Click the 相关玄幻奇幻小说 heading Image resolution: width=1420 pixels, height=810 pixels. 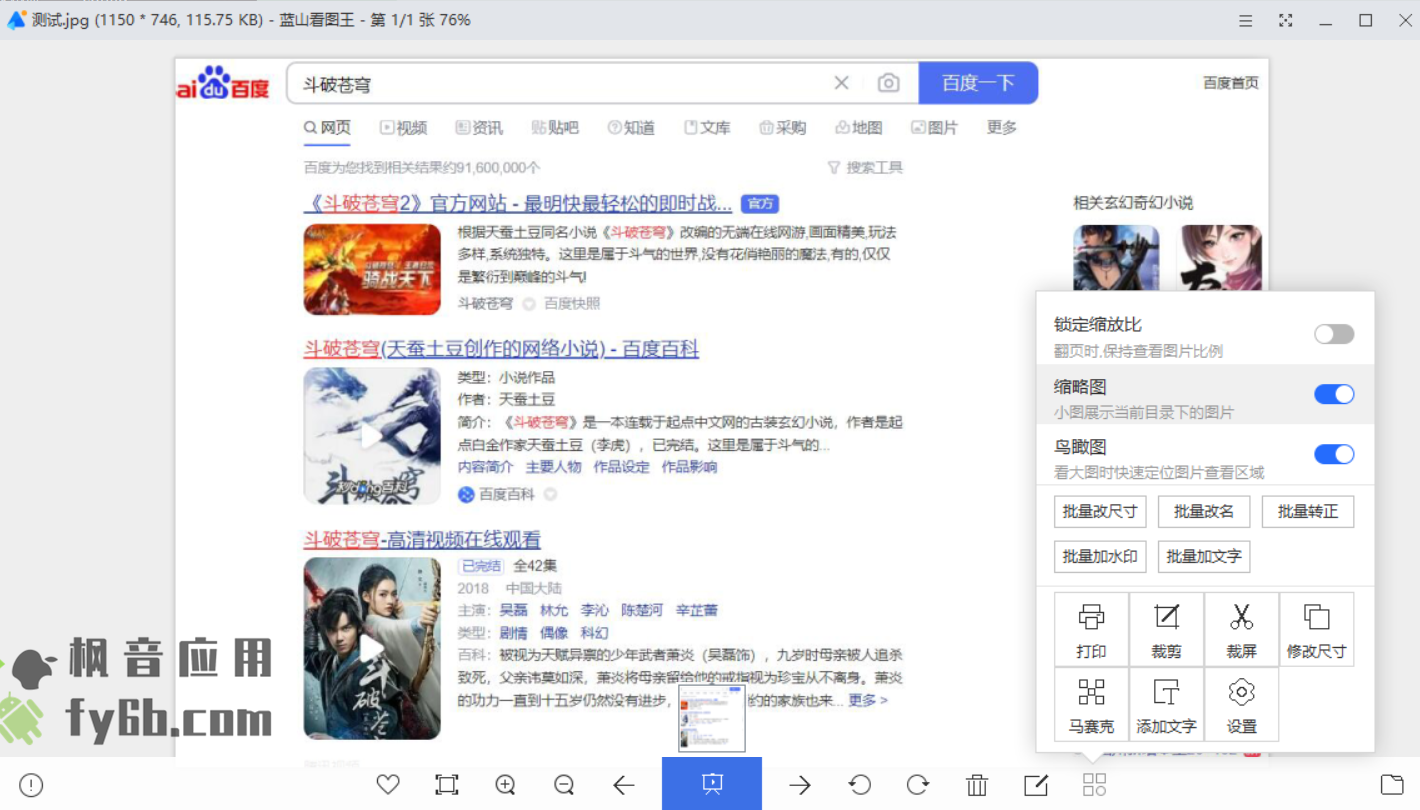coord(1133,203)
